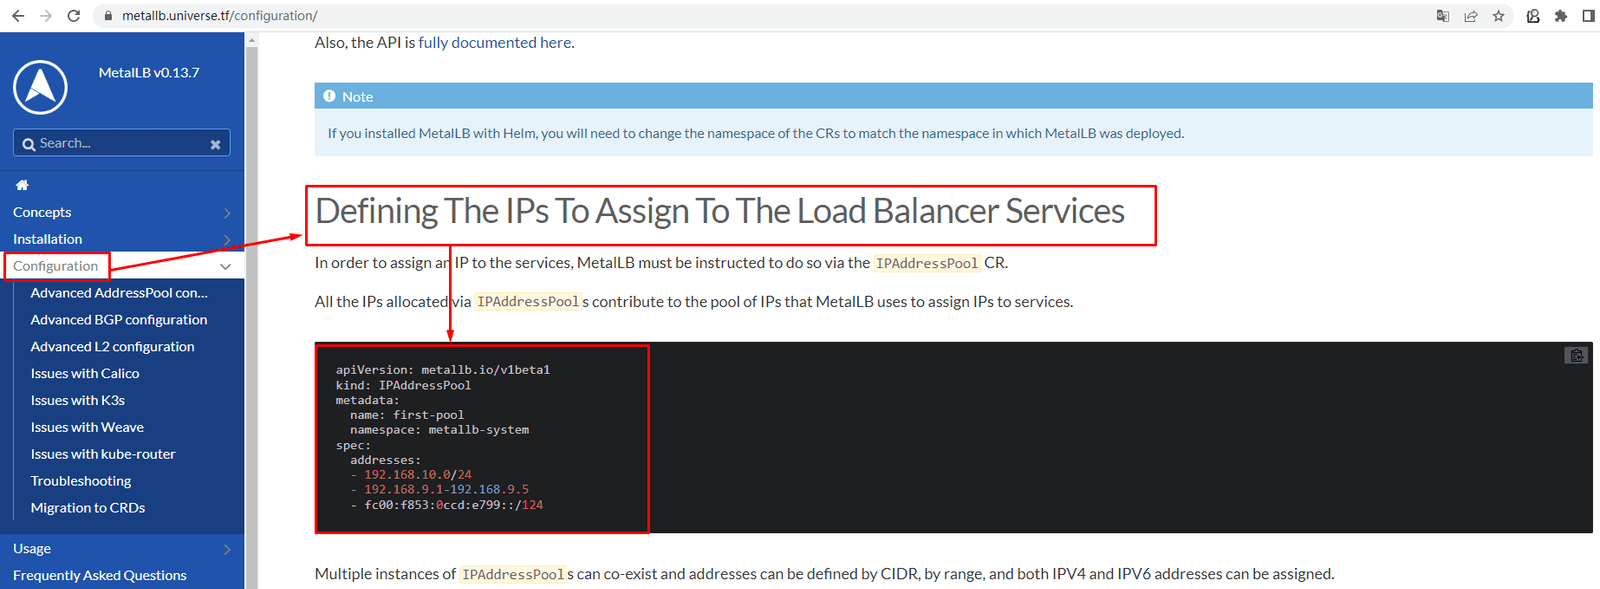
Task: Open Issues with K3s page
Action: point(78,401)
